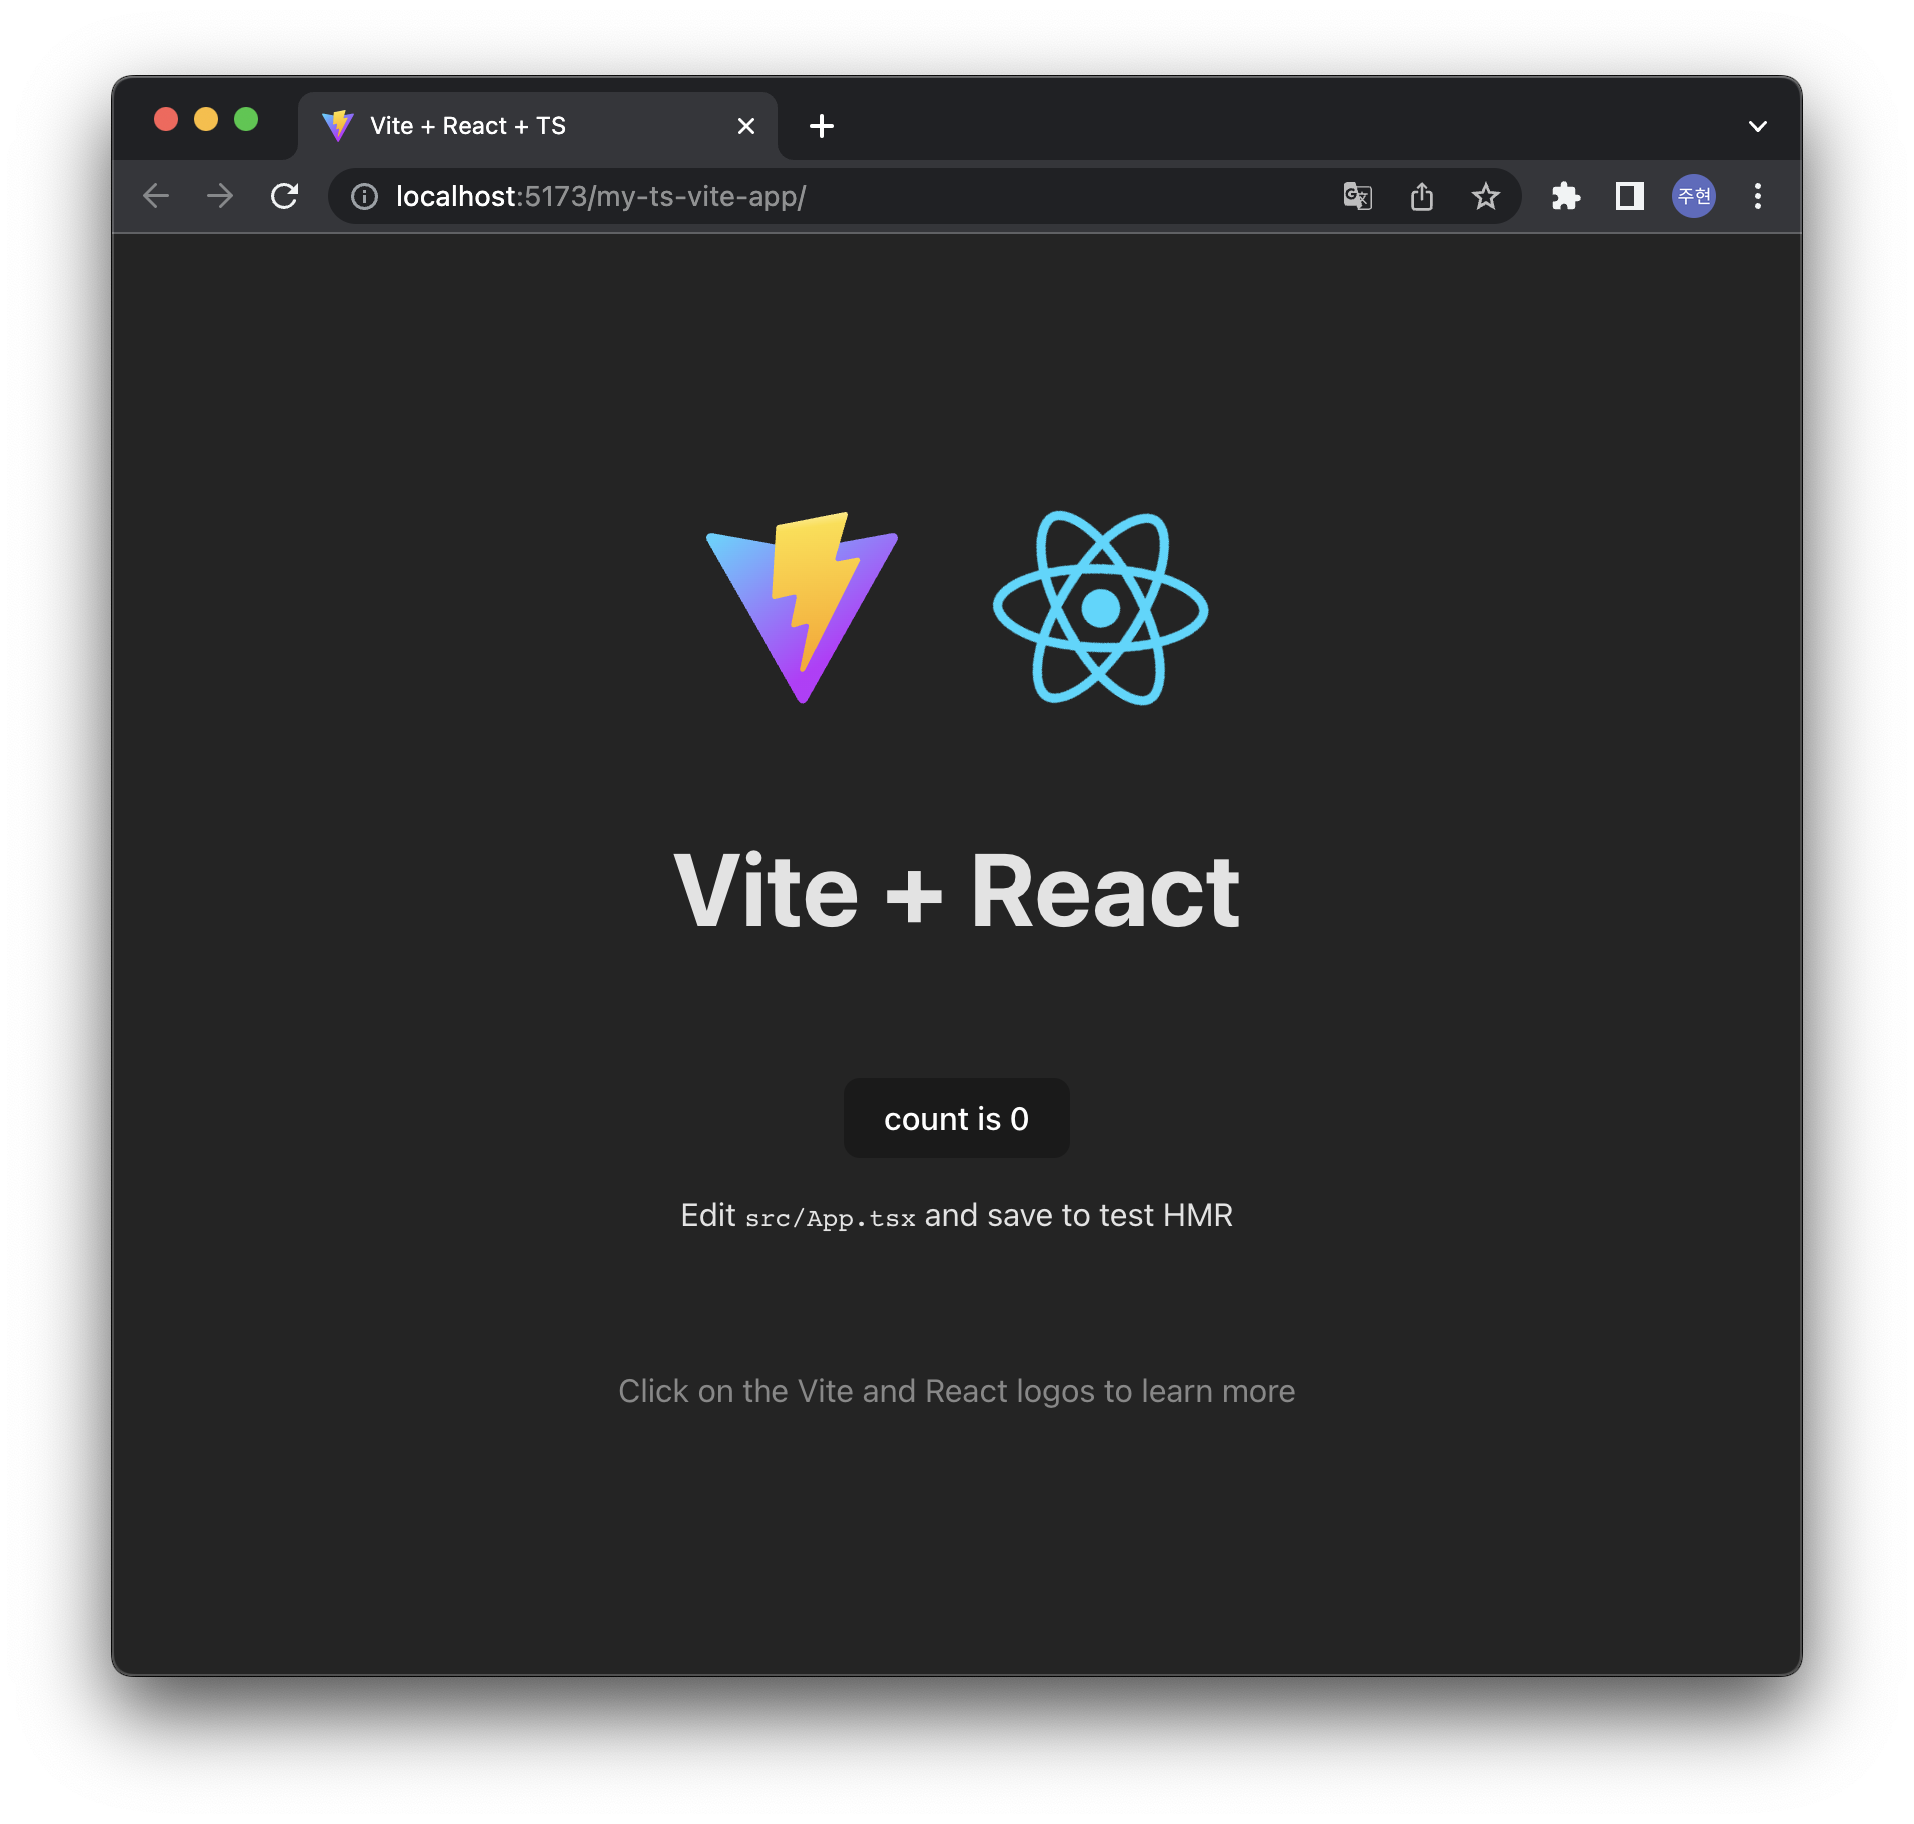Open the Extensions puzzle icon
Image resolution: width=1914 pixels, height=1824 pixels.
(1565, 196)
